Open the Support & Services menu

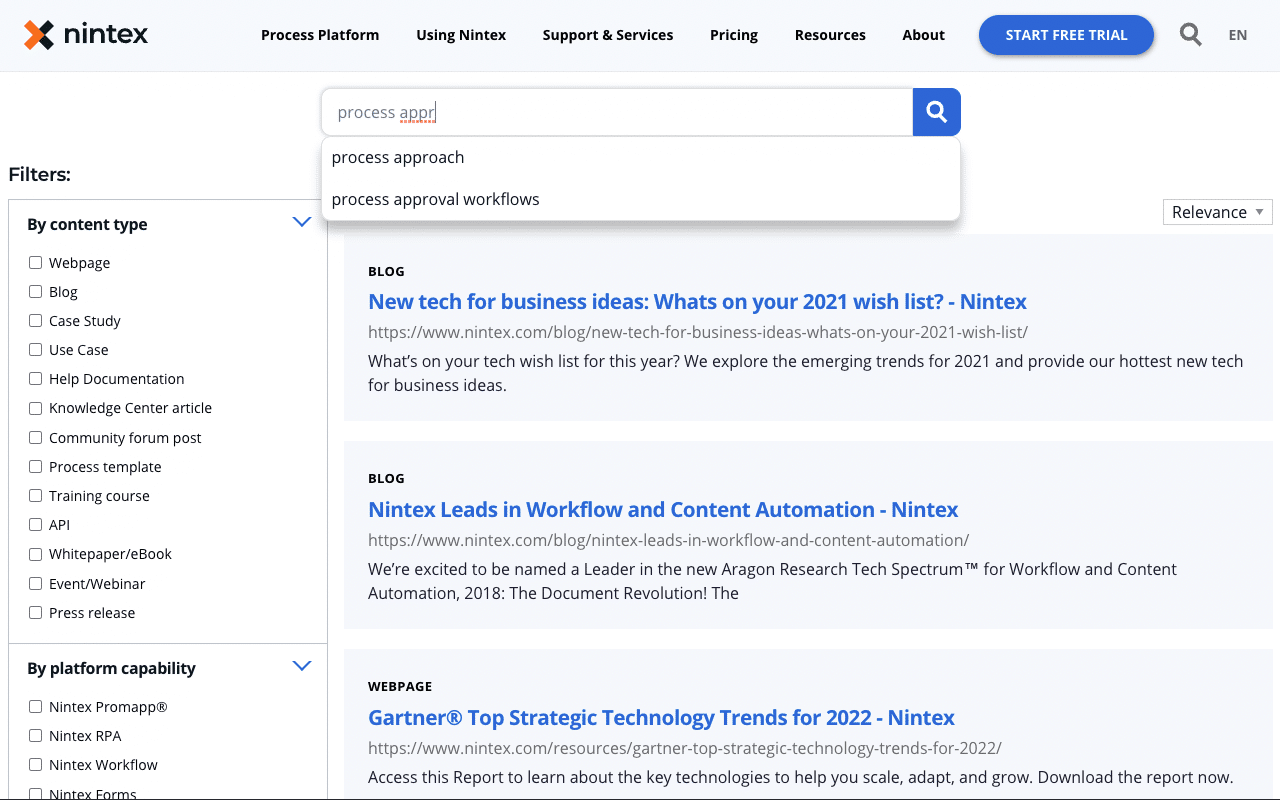608,35
